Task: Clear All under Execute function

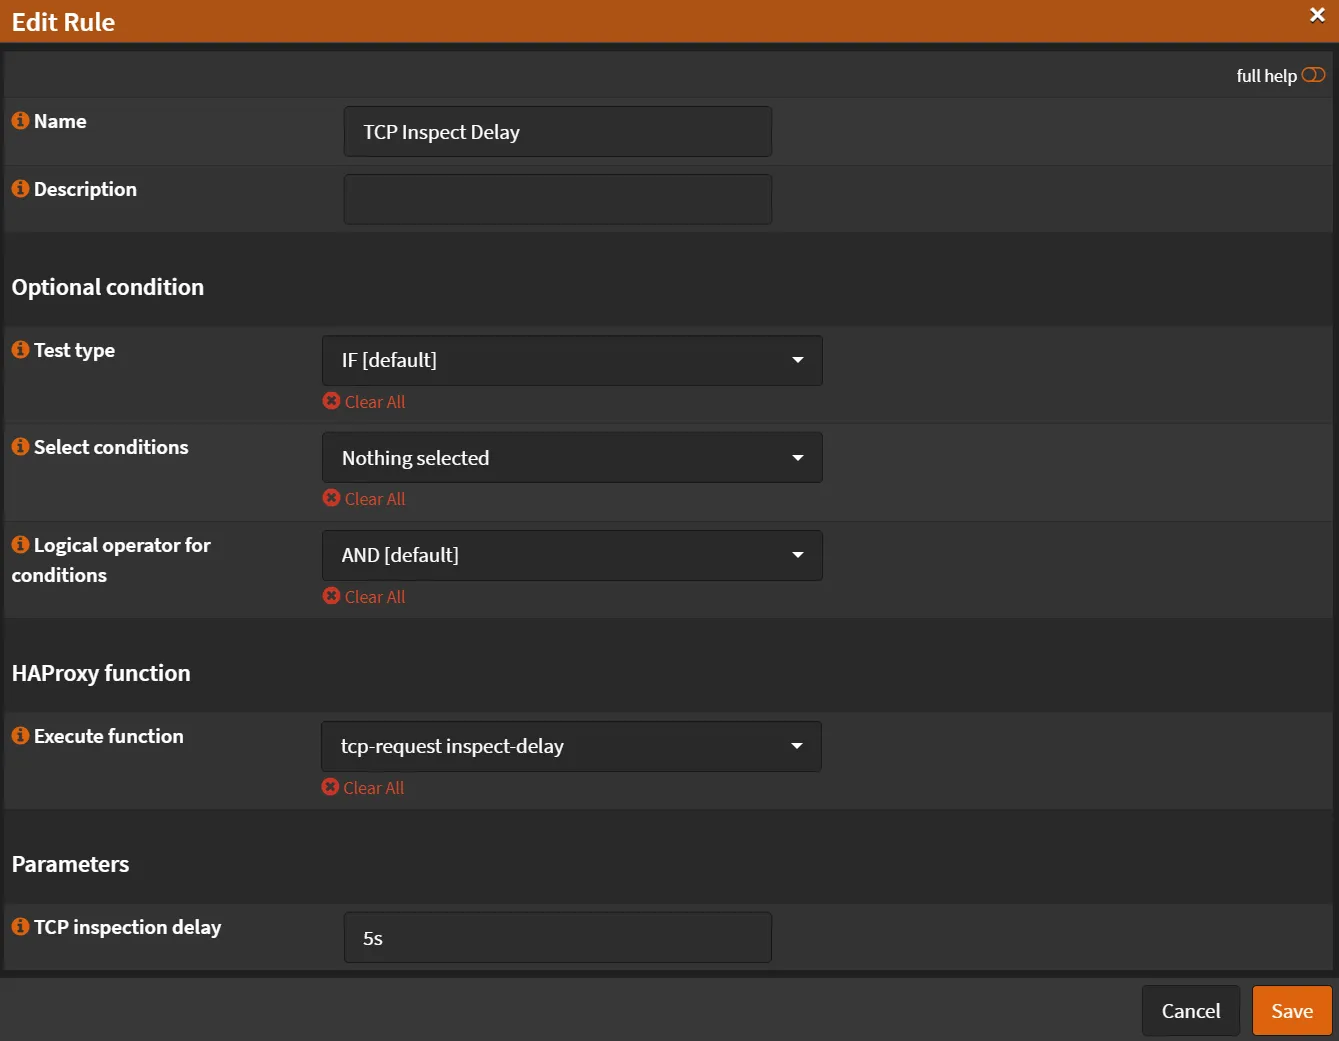Action: 363,788
